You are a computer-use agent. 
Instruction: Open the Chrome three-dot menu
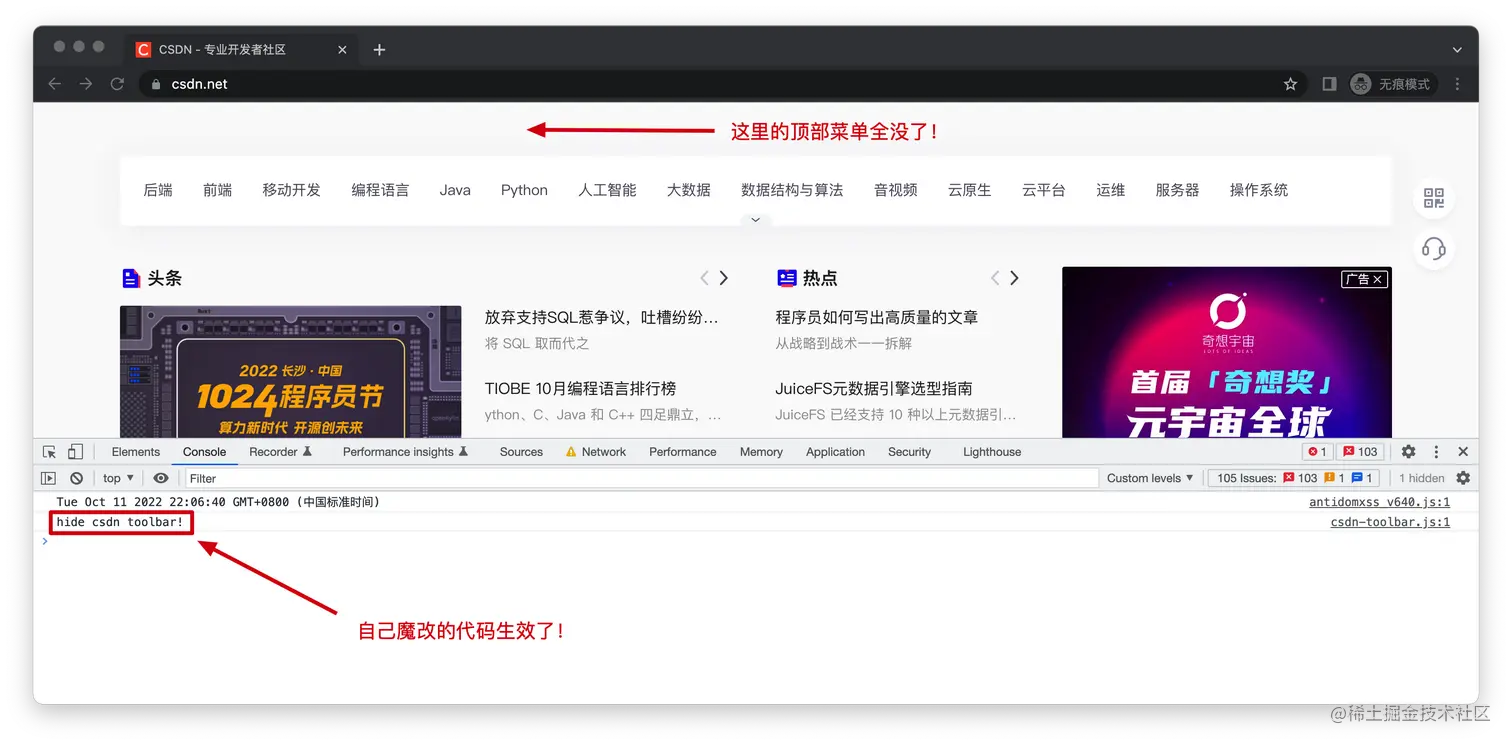point(1456,84)
